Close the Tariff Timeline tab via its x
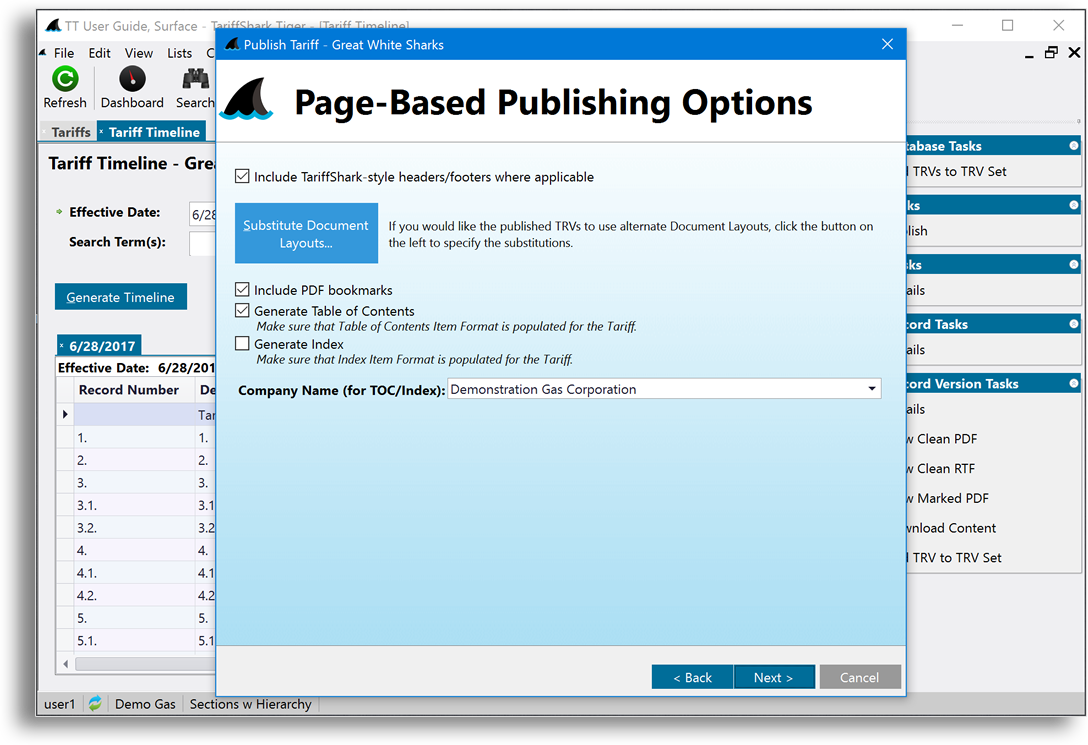 click(x=101, y=131)
